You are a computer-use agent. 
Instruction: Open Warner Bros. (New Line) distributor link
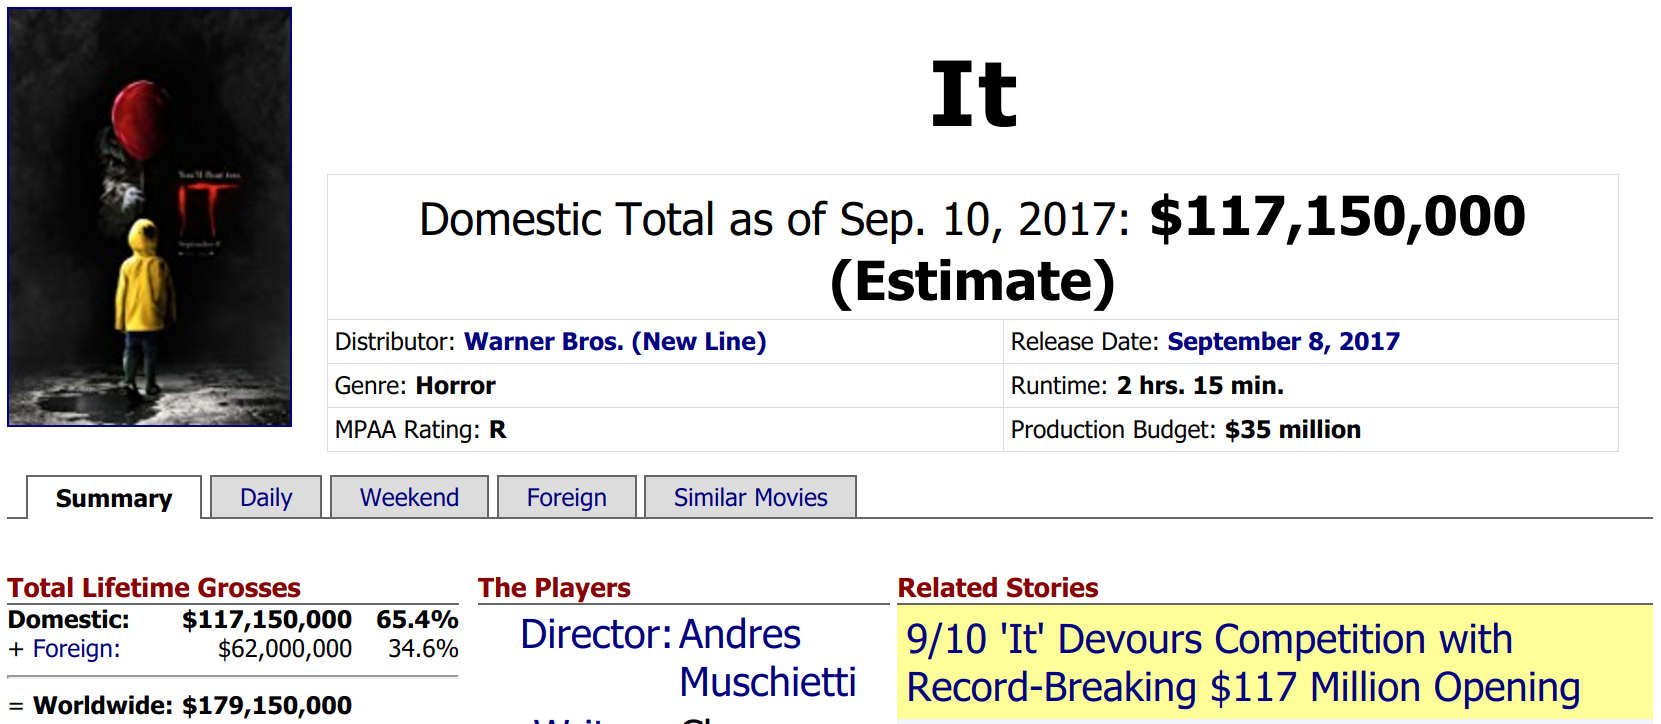pyautogui.click(x=615, y=342)
